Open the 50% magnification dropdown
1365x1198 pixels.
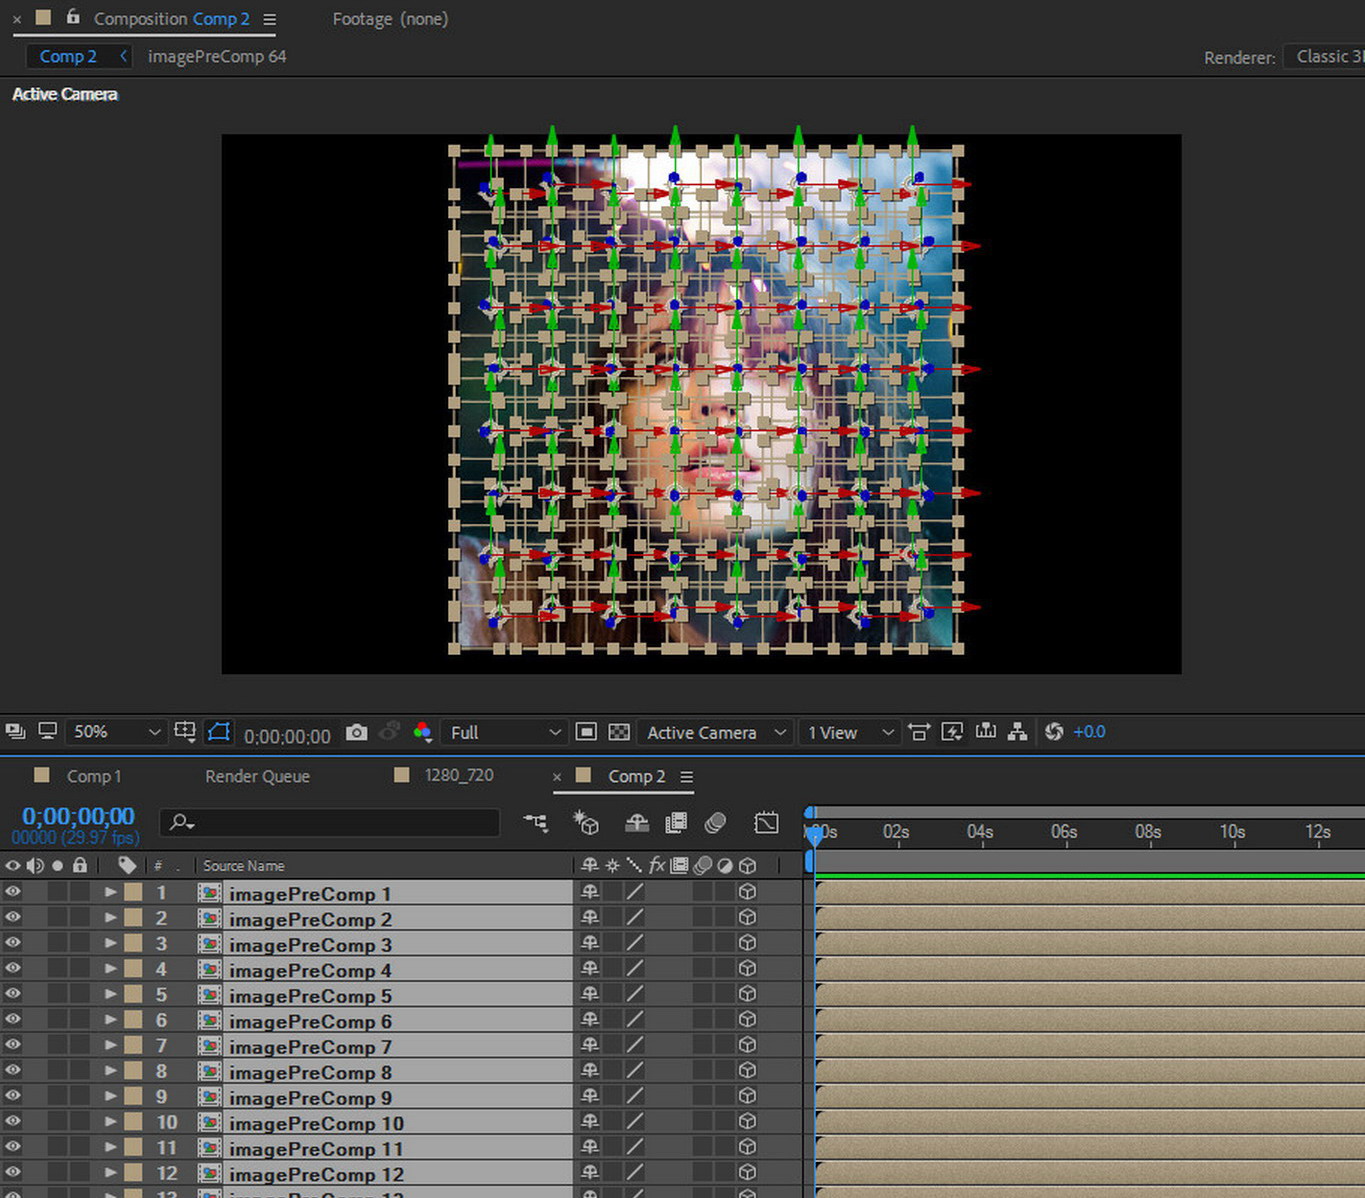pos(115,732)
